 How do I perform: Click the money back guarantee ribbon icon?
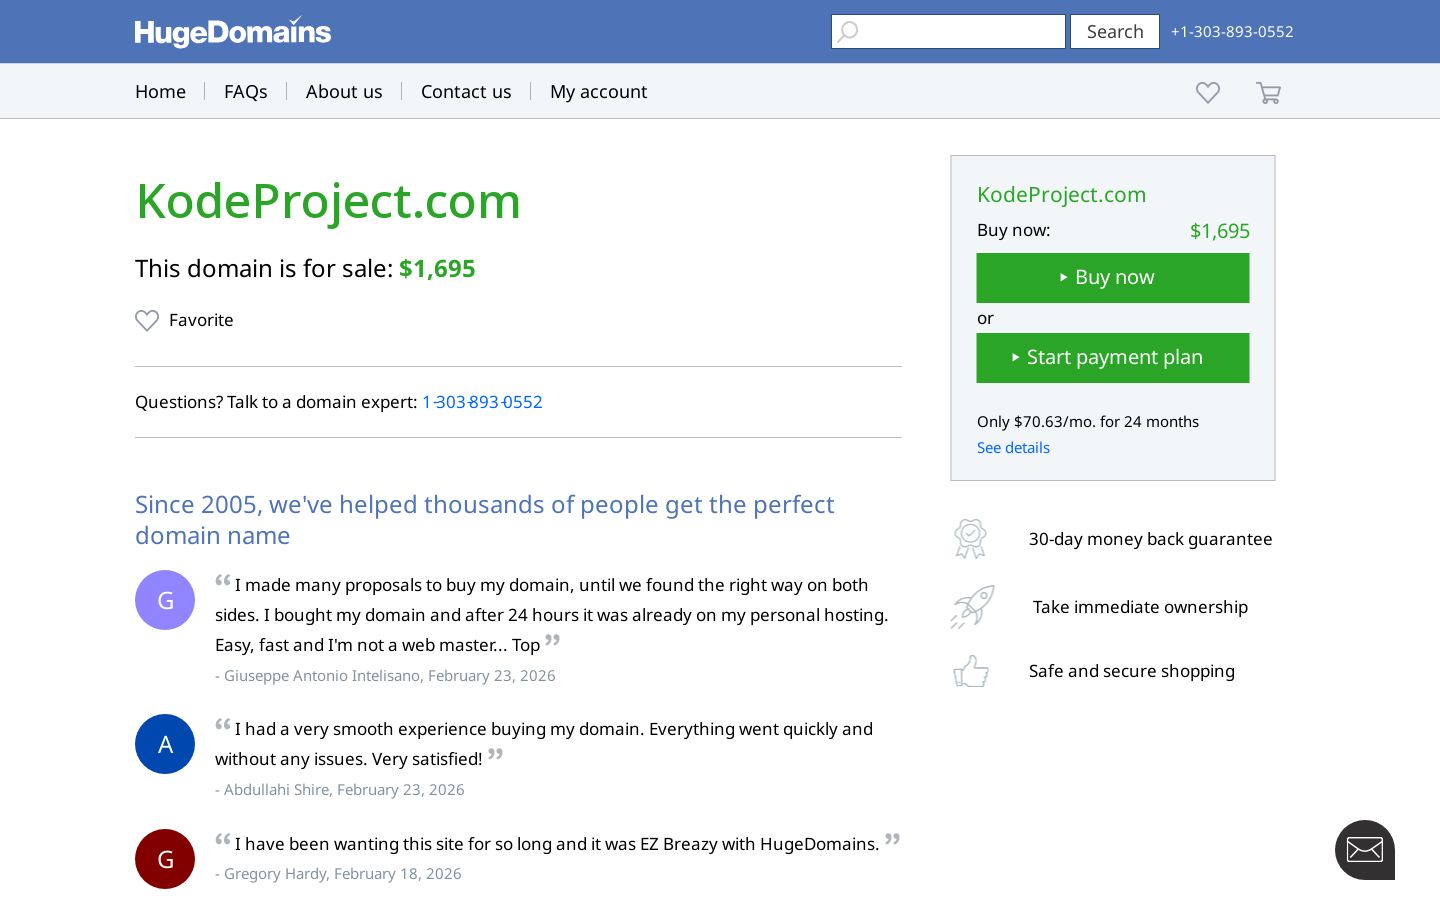[x=970, y=538]
